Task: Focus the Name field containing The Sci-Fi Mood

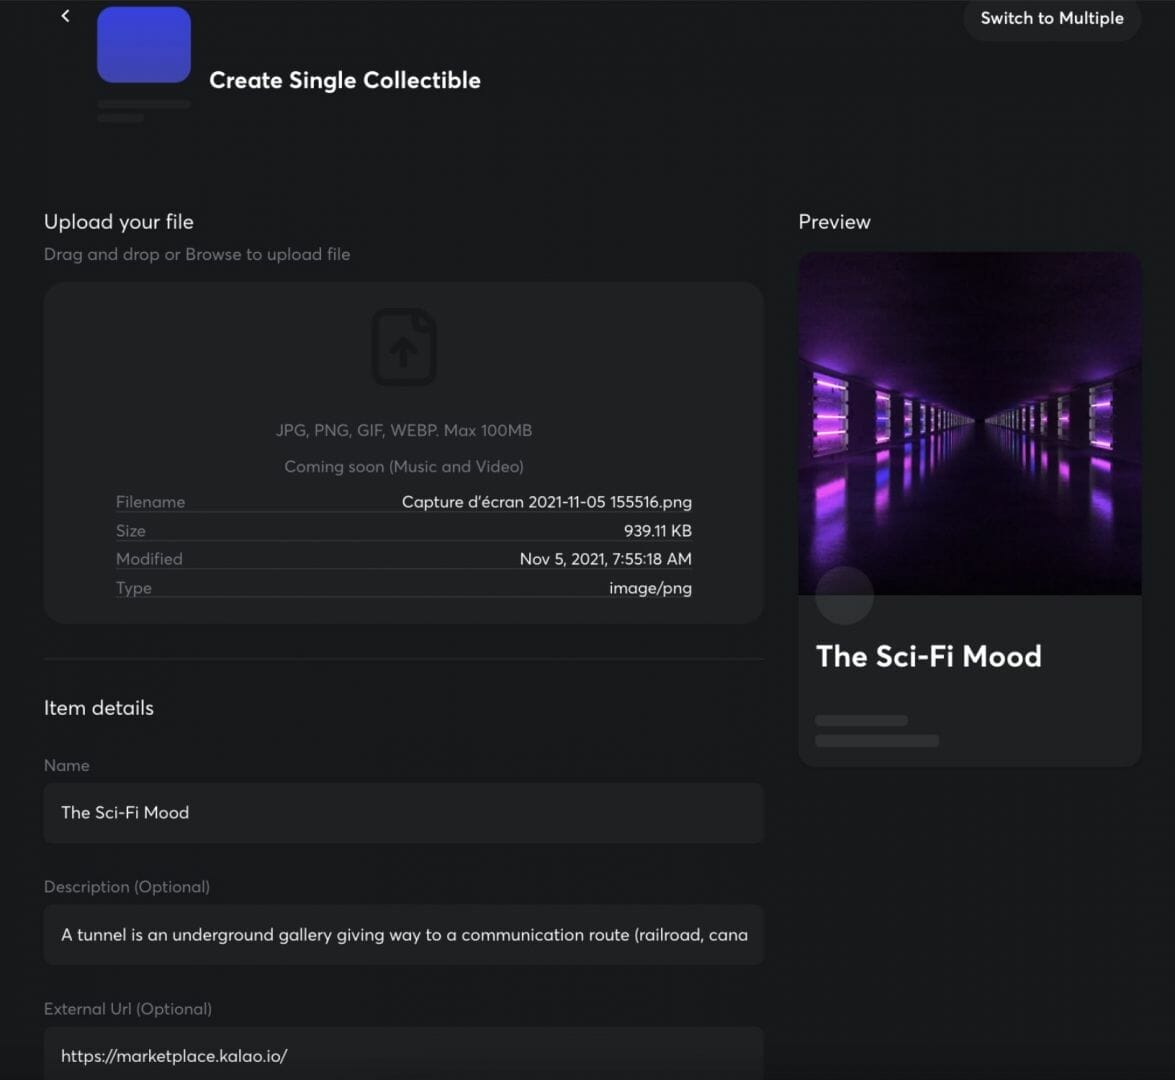Action: 403,813
